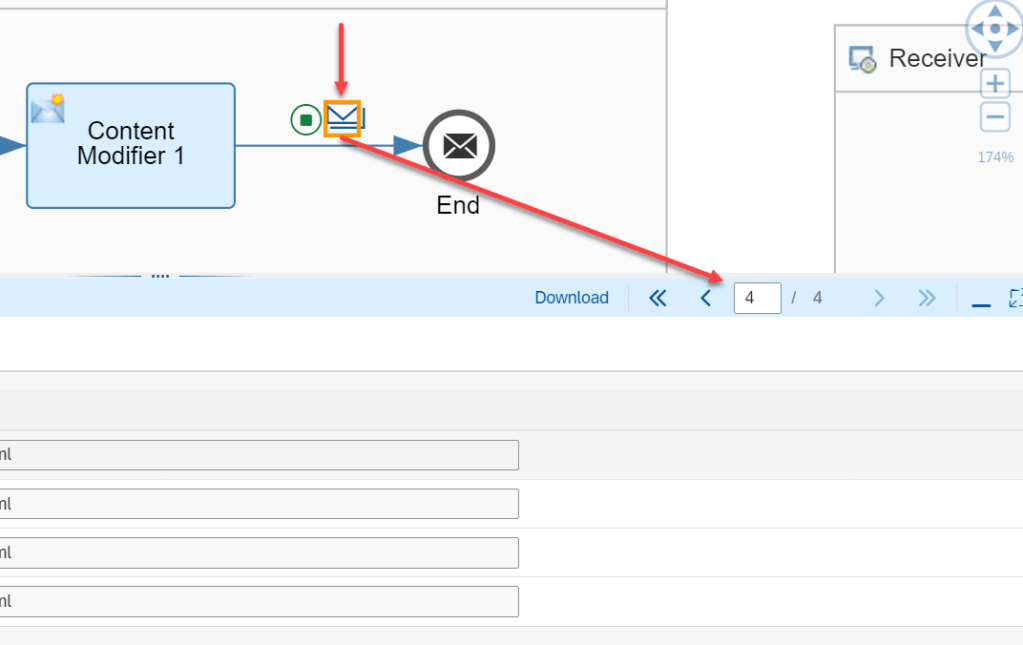Jump to the last page with the double-right arrow
The width and height of the screenshot is (1023, 645).
pos(927,298)
